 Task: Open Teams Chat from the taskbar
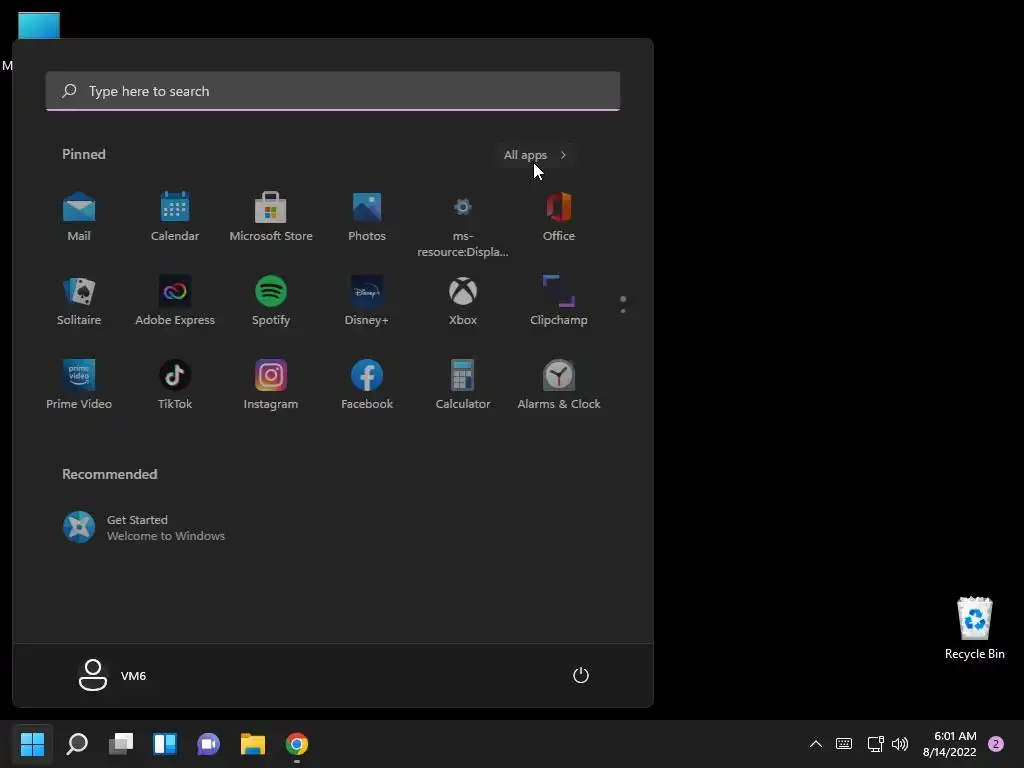208,744
